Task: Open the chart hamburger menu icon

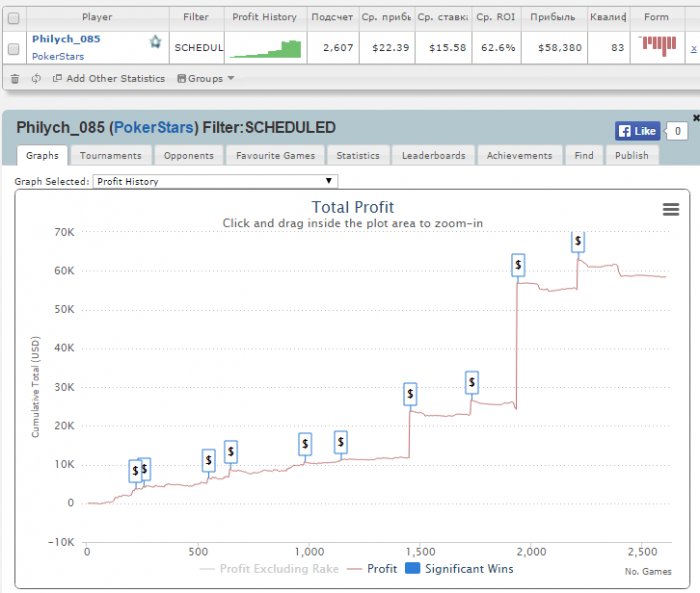Action: pyautogui.click(x=671, y=209)
